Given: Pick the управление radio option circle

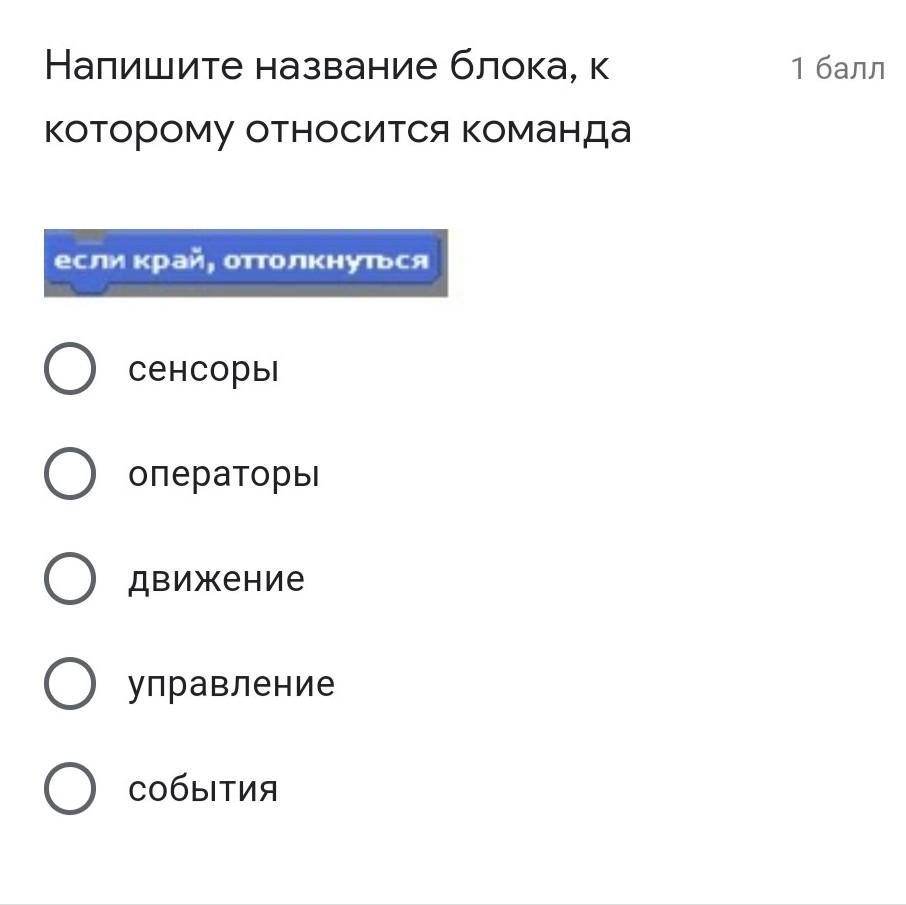Looking at the screenshot, I should tap(70, 683).
